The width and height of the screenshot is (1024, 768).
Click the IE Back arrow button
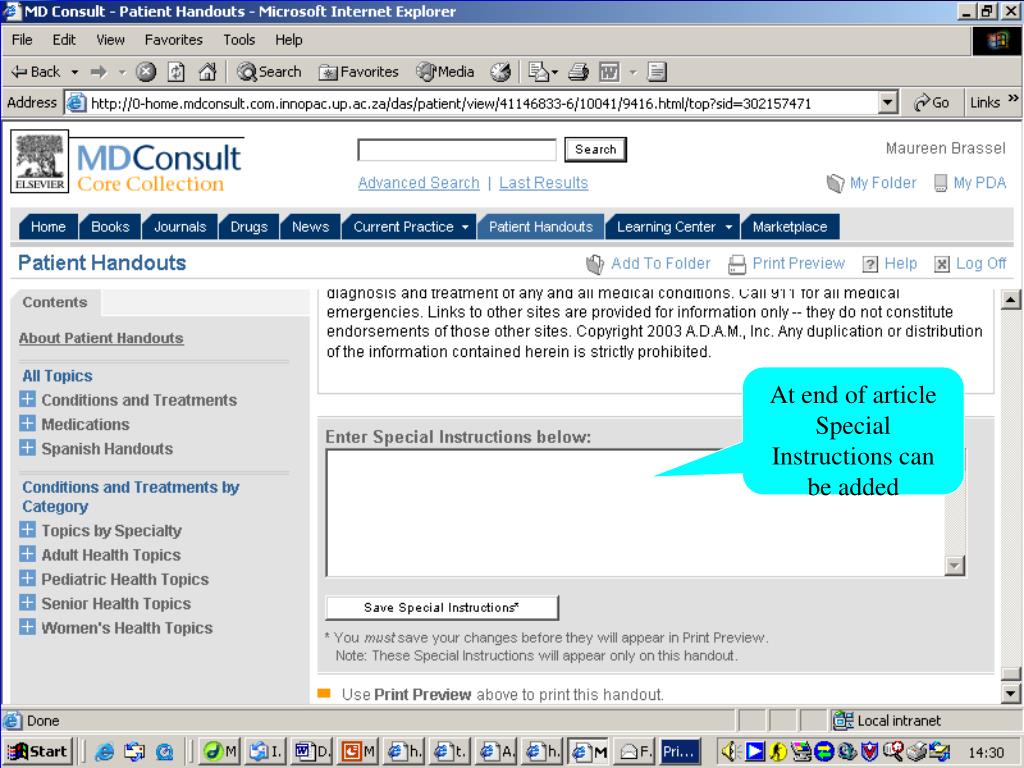[x=36, y=72]
